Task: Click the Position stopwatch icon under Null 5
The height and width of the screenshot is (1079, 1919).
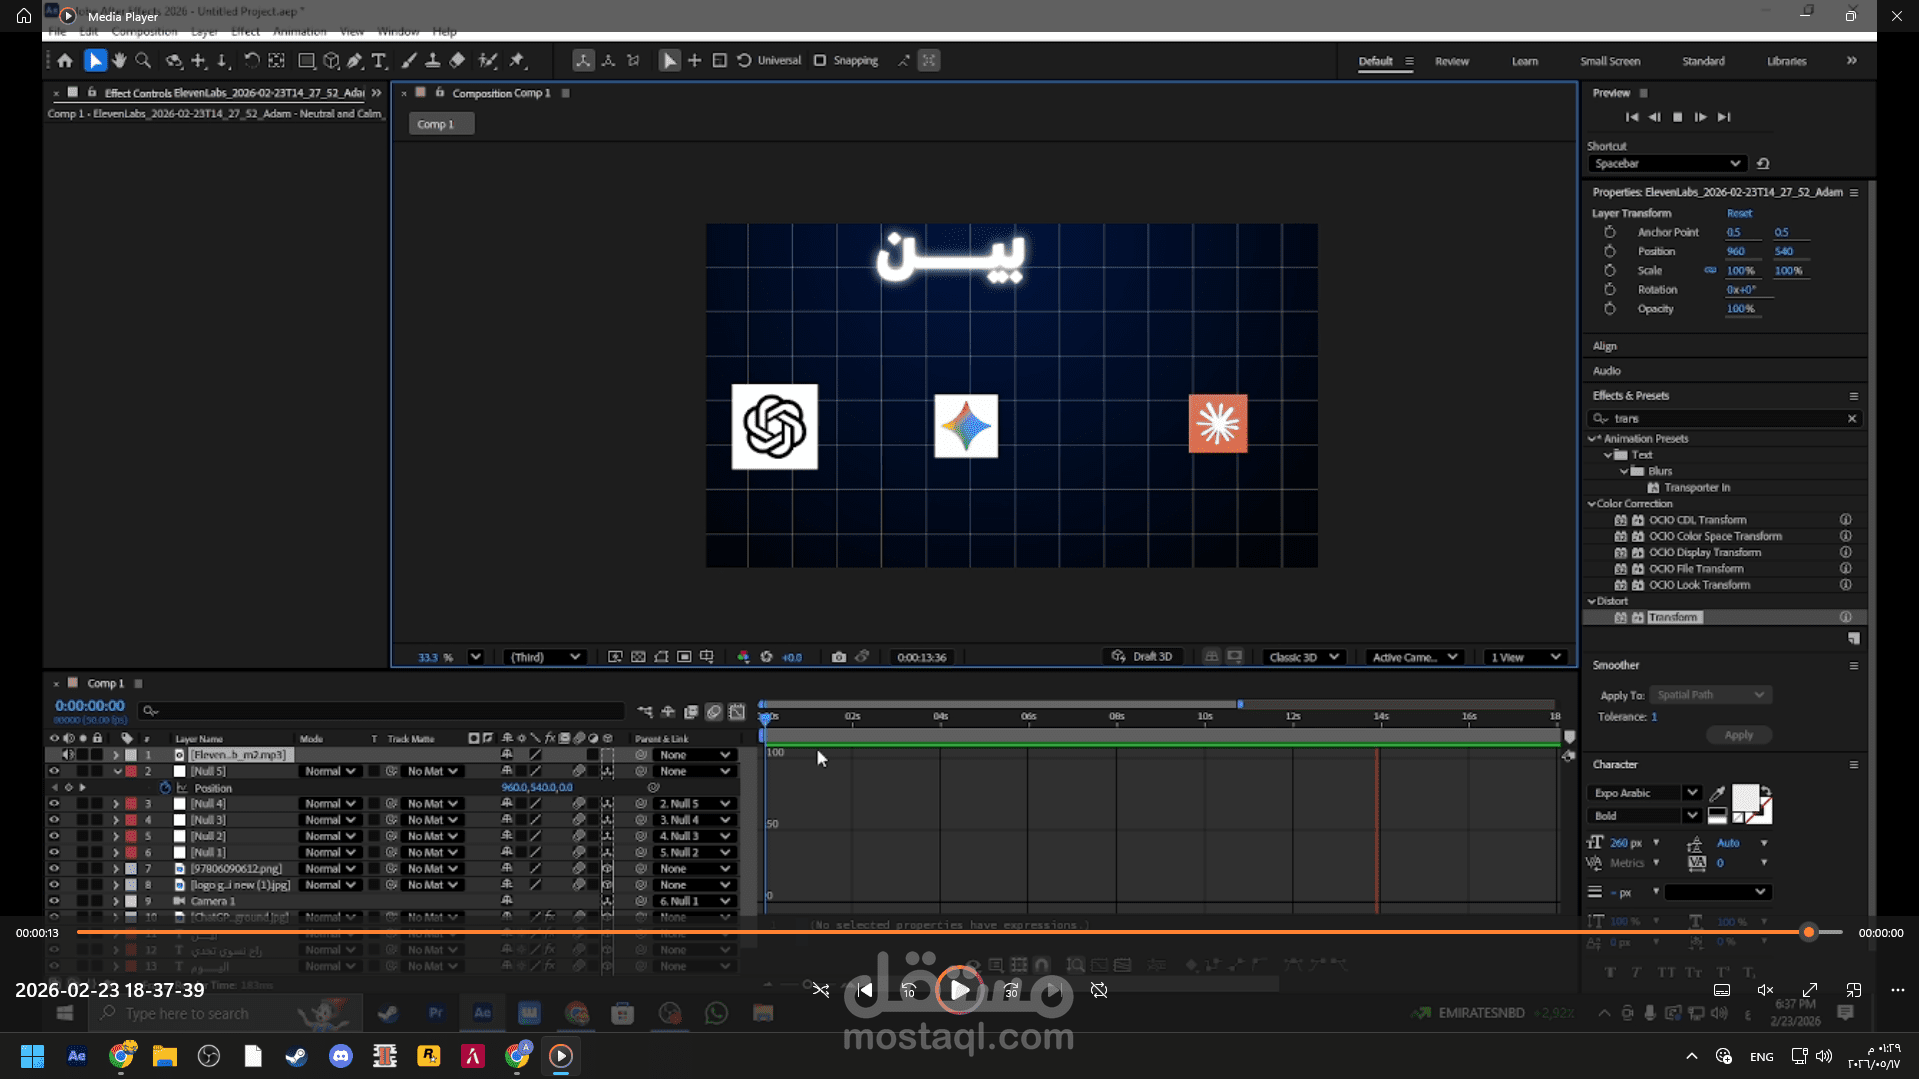Action: coord(166,788)
